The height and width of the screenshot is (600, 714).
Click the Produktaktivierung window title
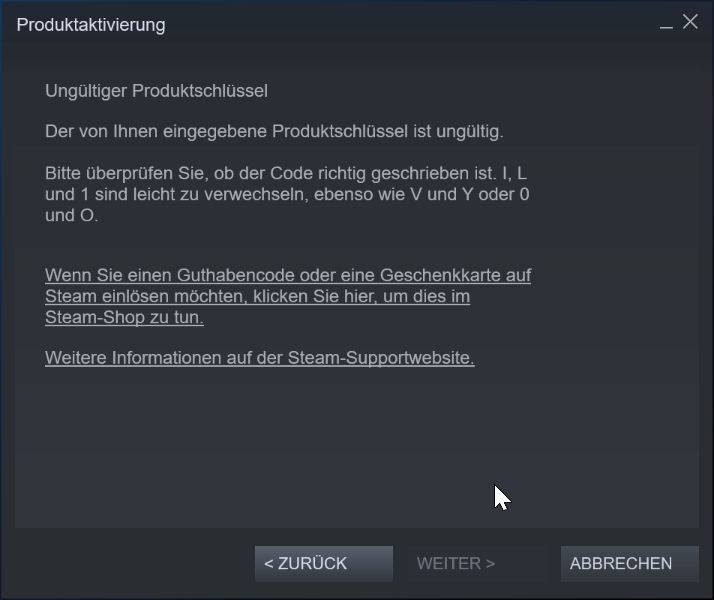91,25
